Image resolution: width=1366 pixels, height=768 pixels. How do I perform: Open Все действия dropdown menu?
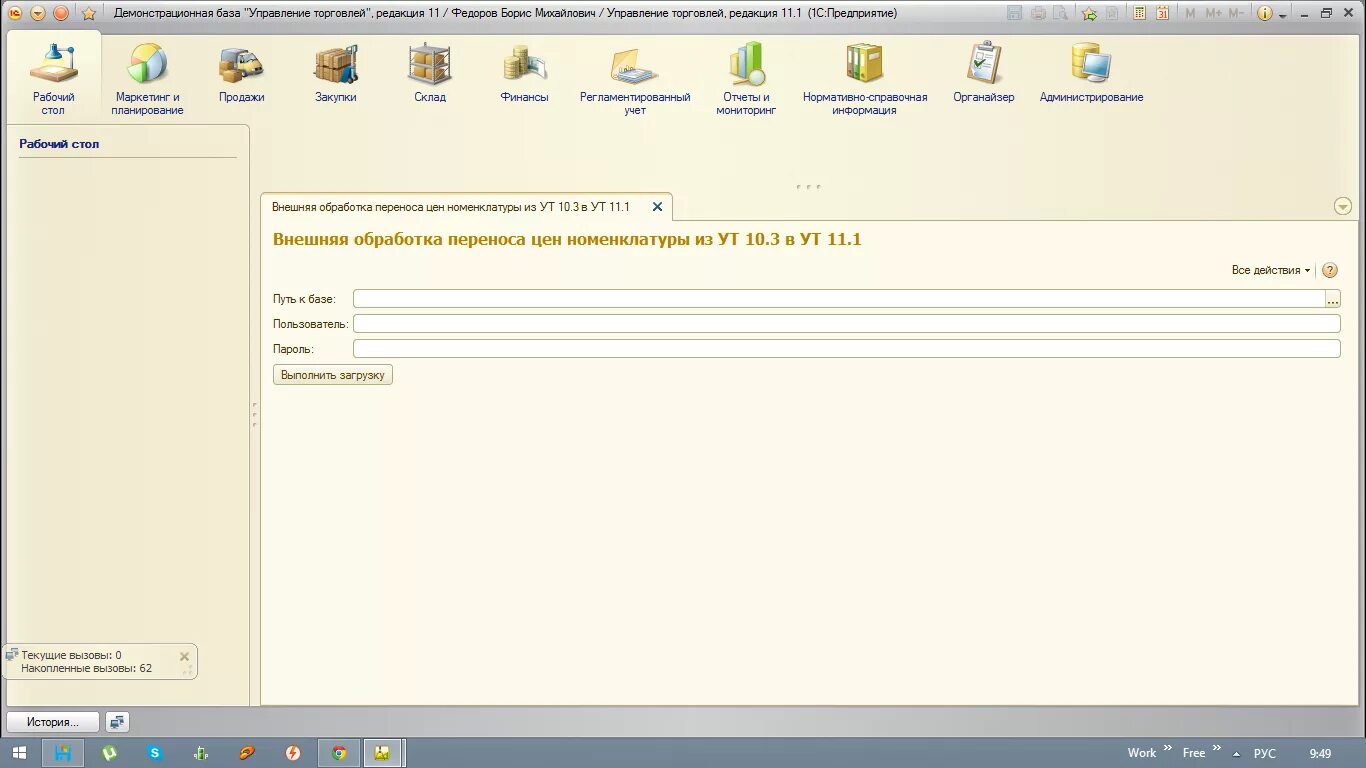(x=1271, y=270)
